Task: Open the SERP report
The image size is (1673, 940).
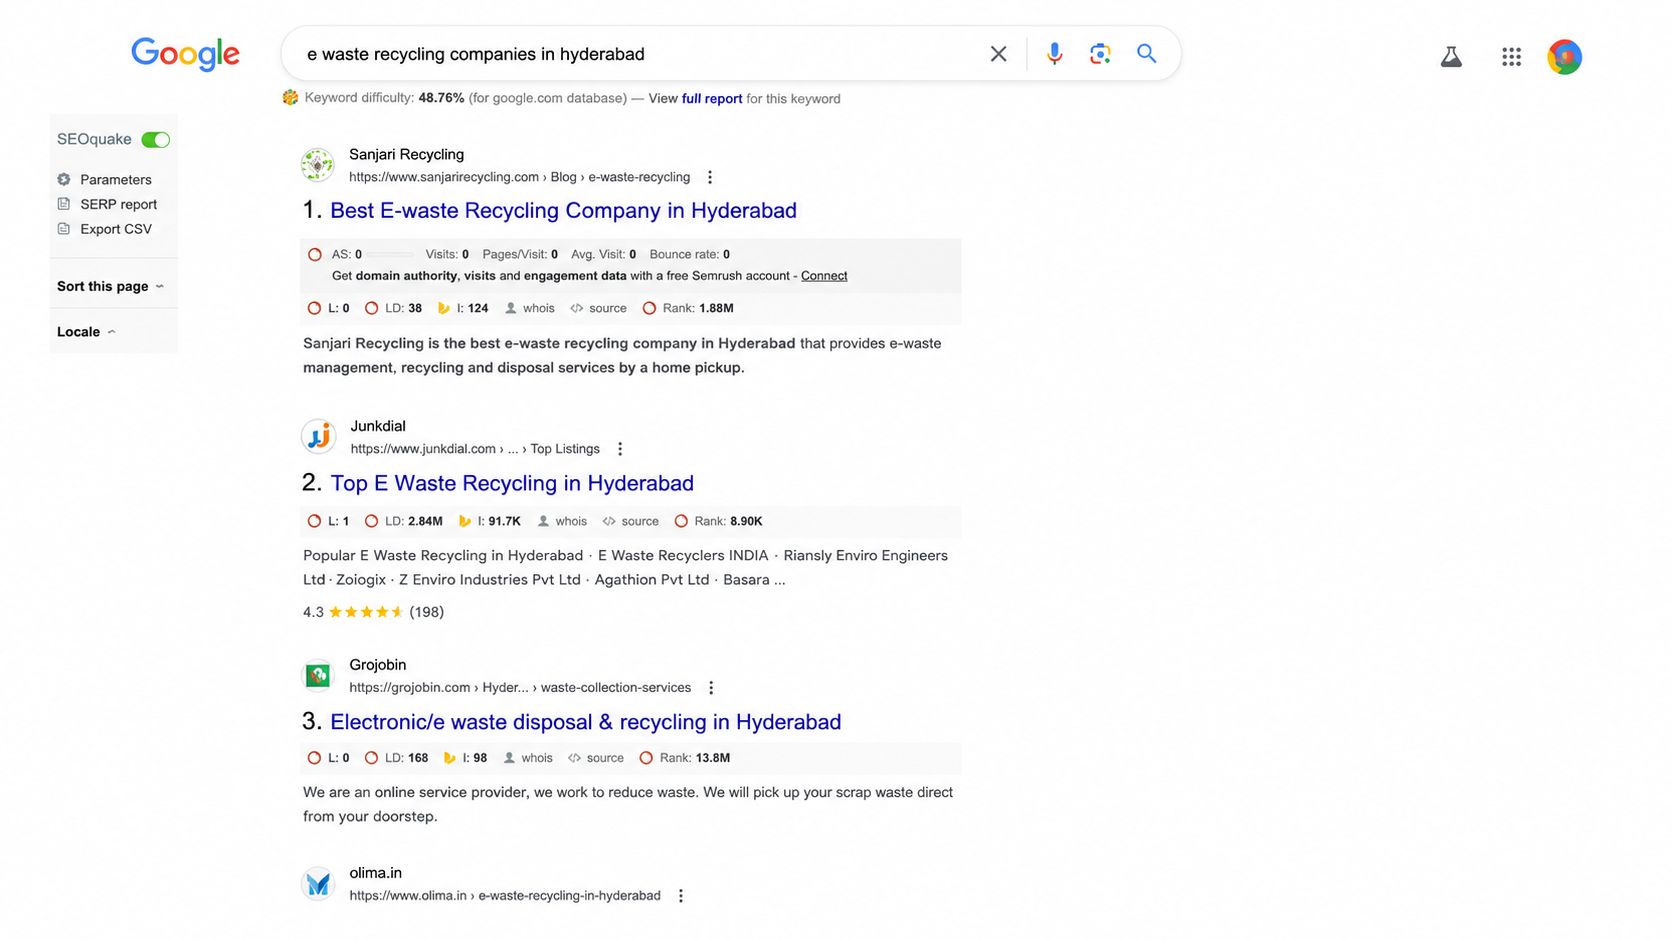Action: 119,204
